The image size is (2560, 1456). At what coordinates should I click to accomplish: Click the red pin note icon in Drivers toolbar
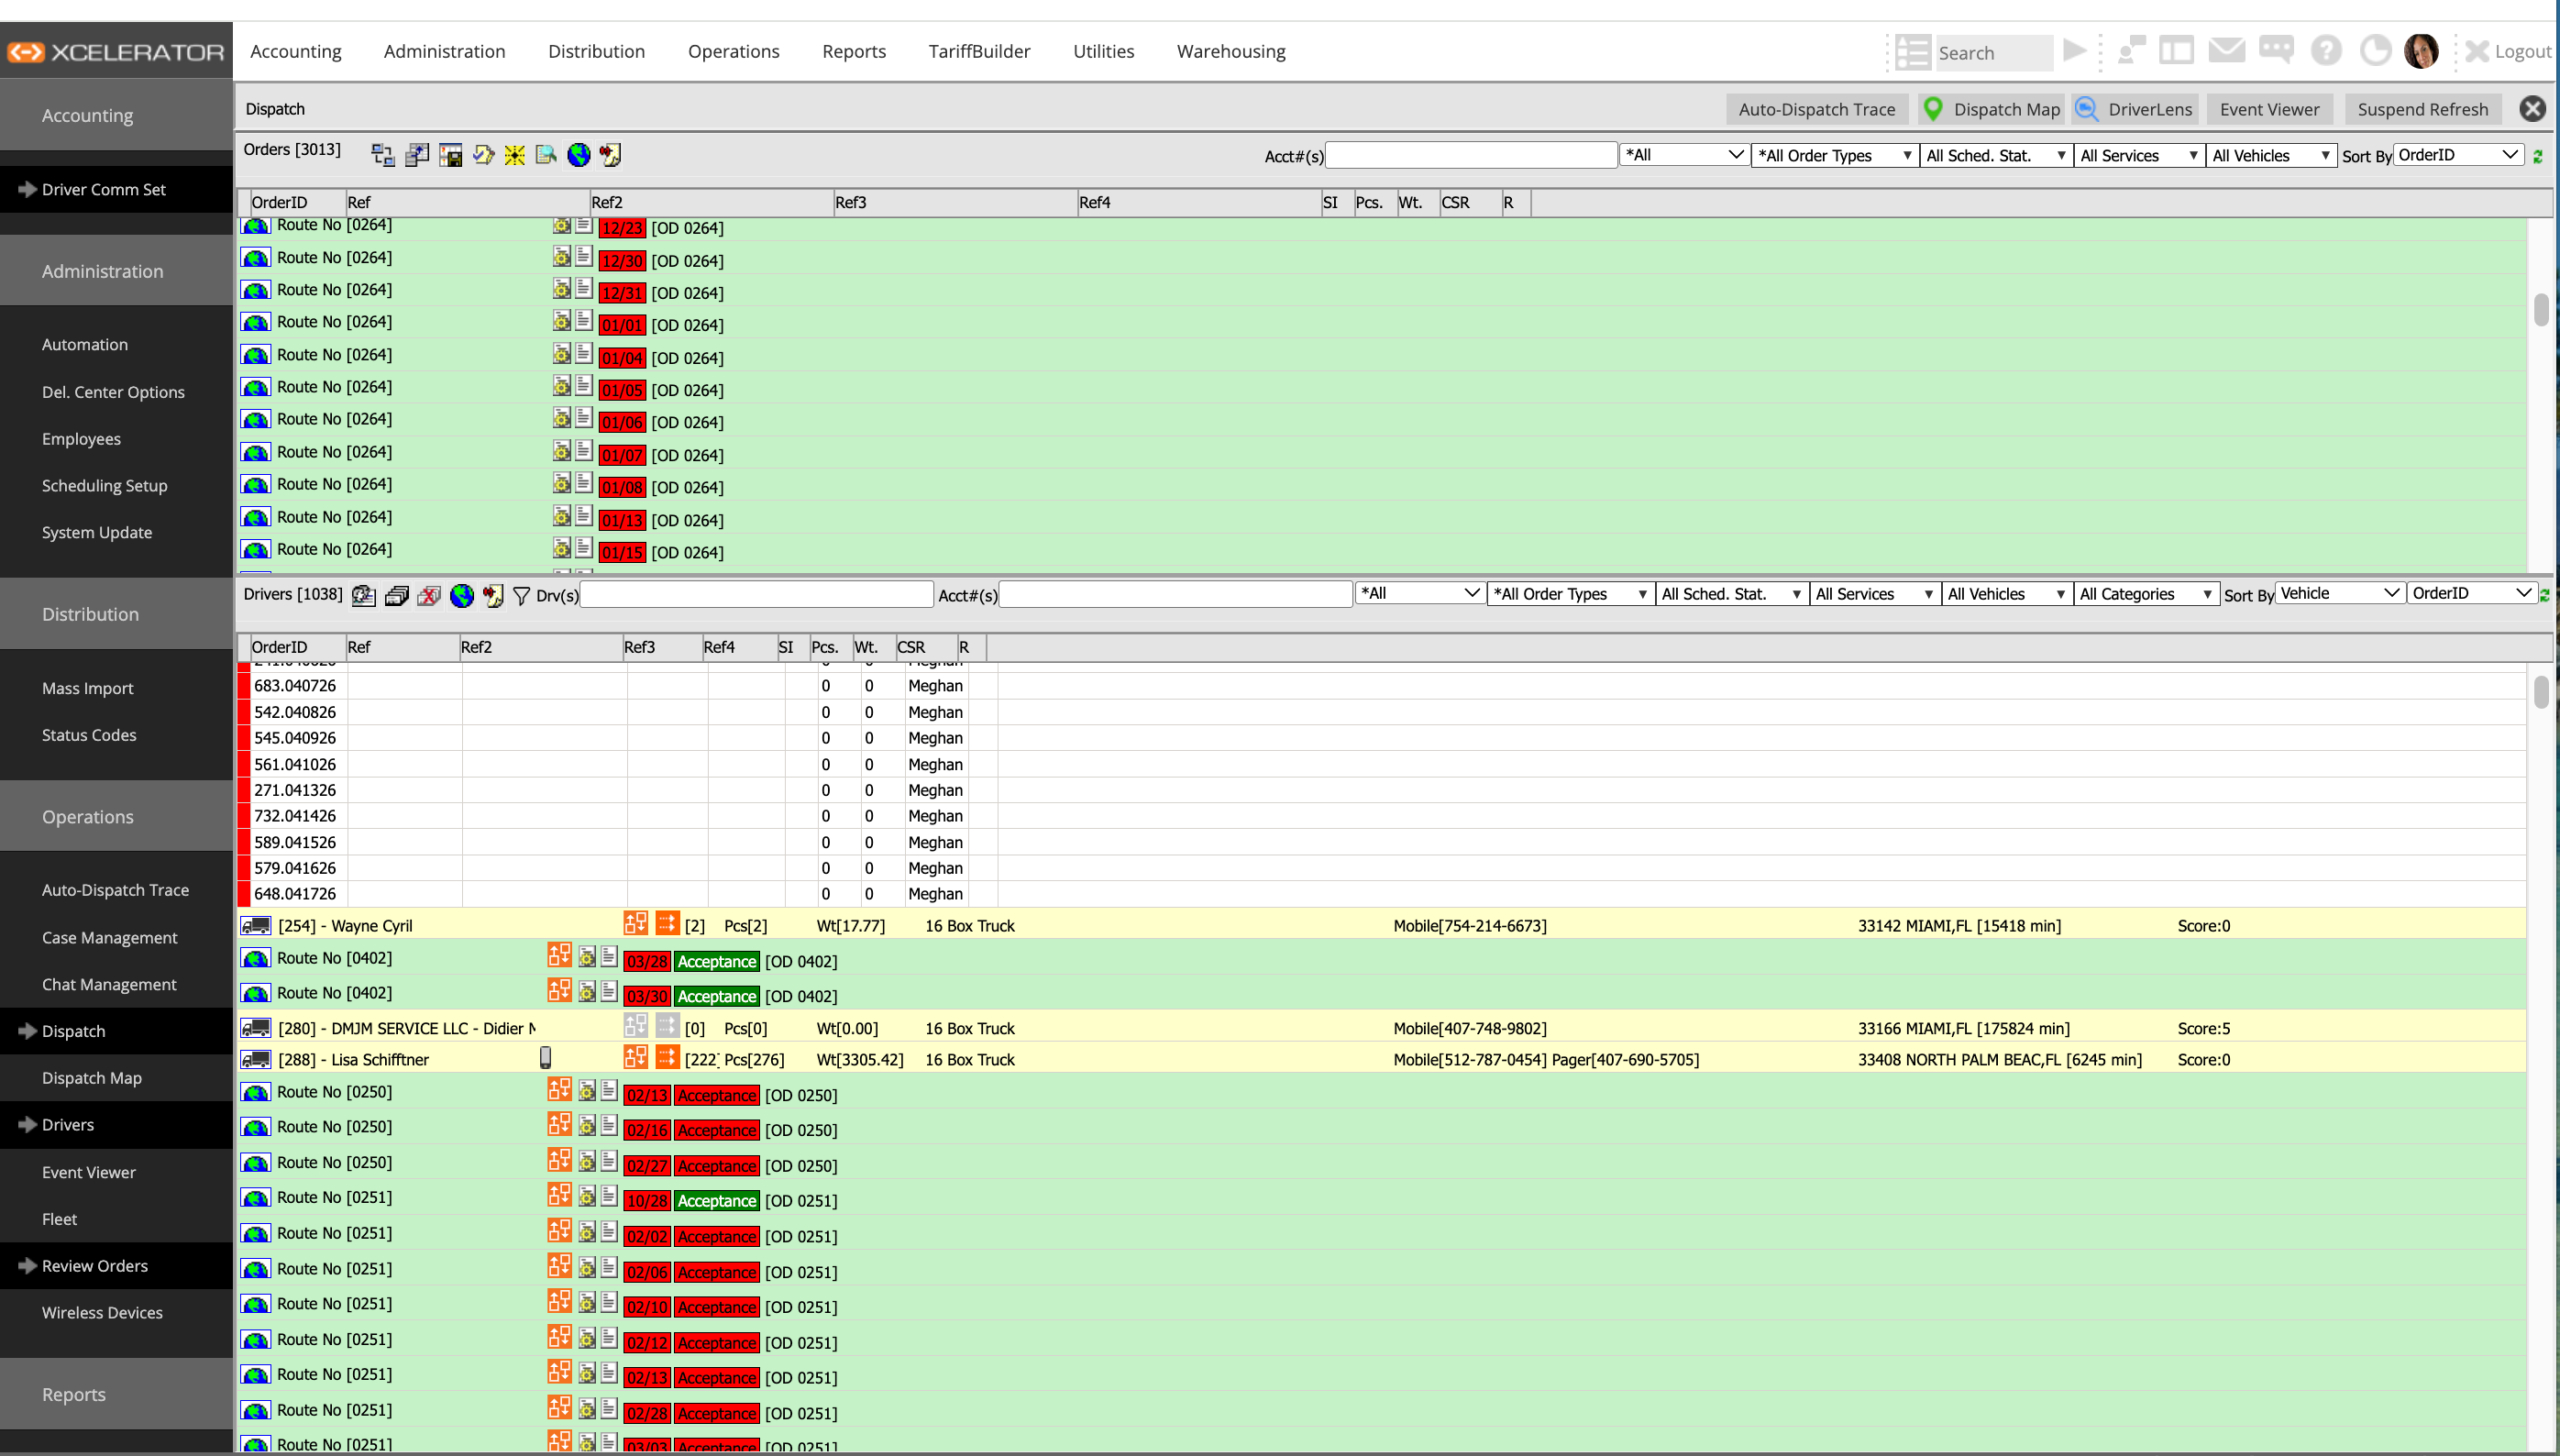tap(493, 596)
